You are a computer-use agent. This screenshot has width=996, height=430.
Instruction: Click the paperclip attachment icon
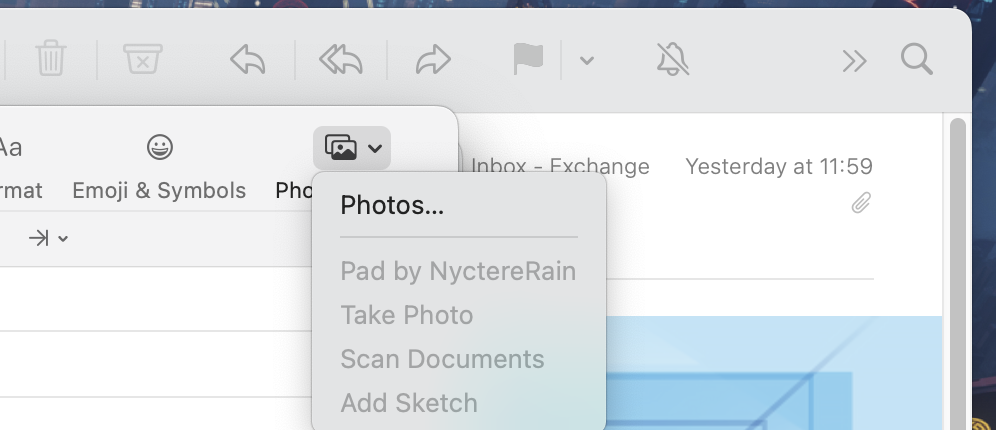coord(861,204)
